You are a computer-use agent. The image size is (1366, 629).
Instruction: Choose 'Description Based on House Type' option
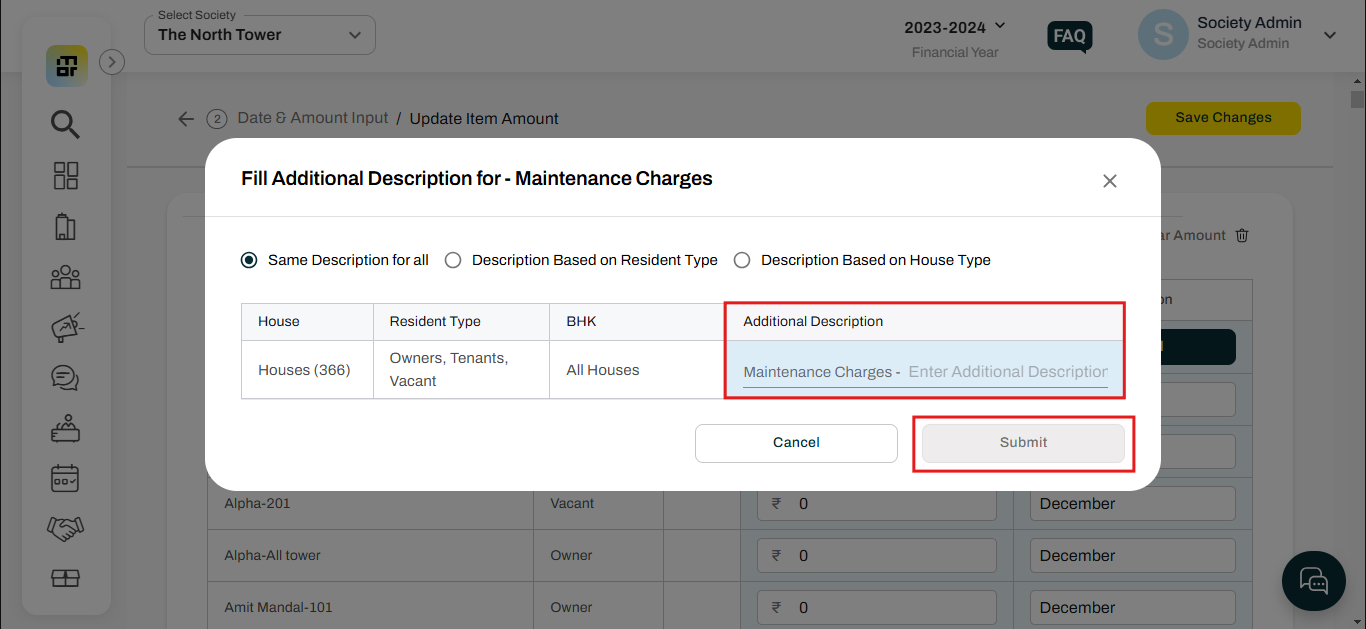(742, 260)
